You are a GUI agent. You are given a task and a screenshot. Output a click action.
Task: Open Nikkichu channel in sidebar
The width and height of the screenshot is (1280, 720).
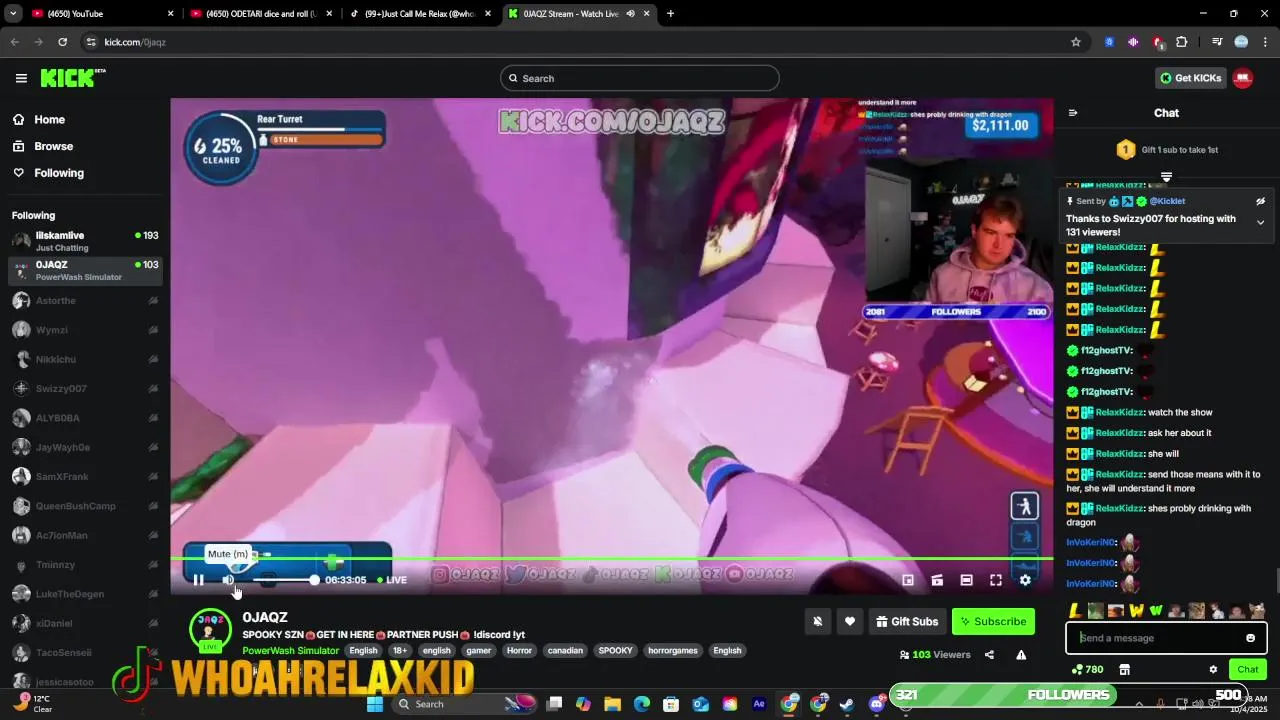tap(85, 359)
